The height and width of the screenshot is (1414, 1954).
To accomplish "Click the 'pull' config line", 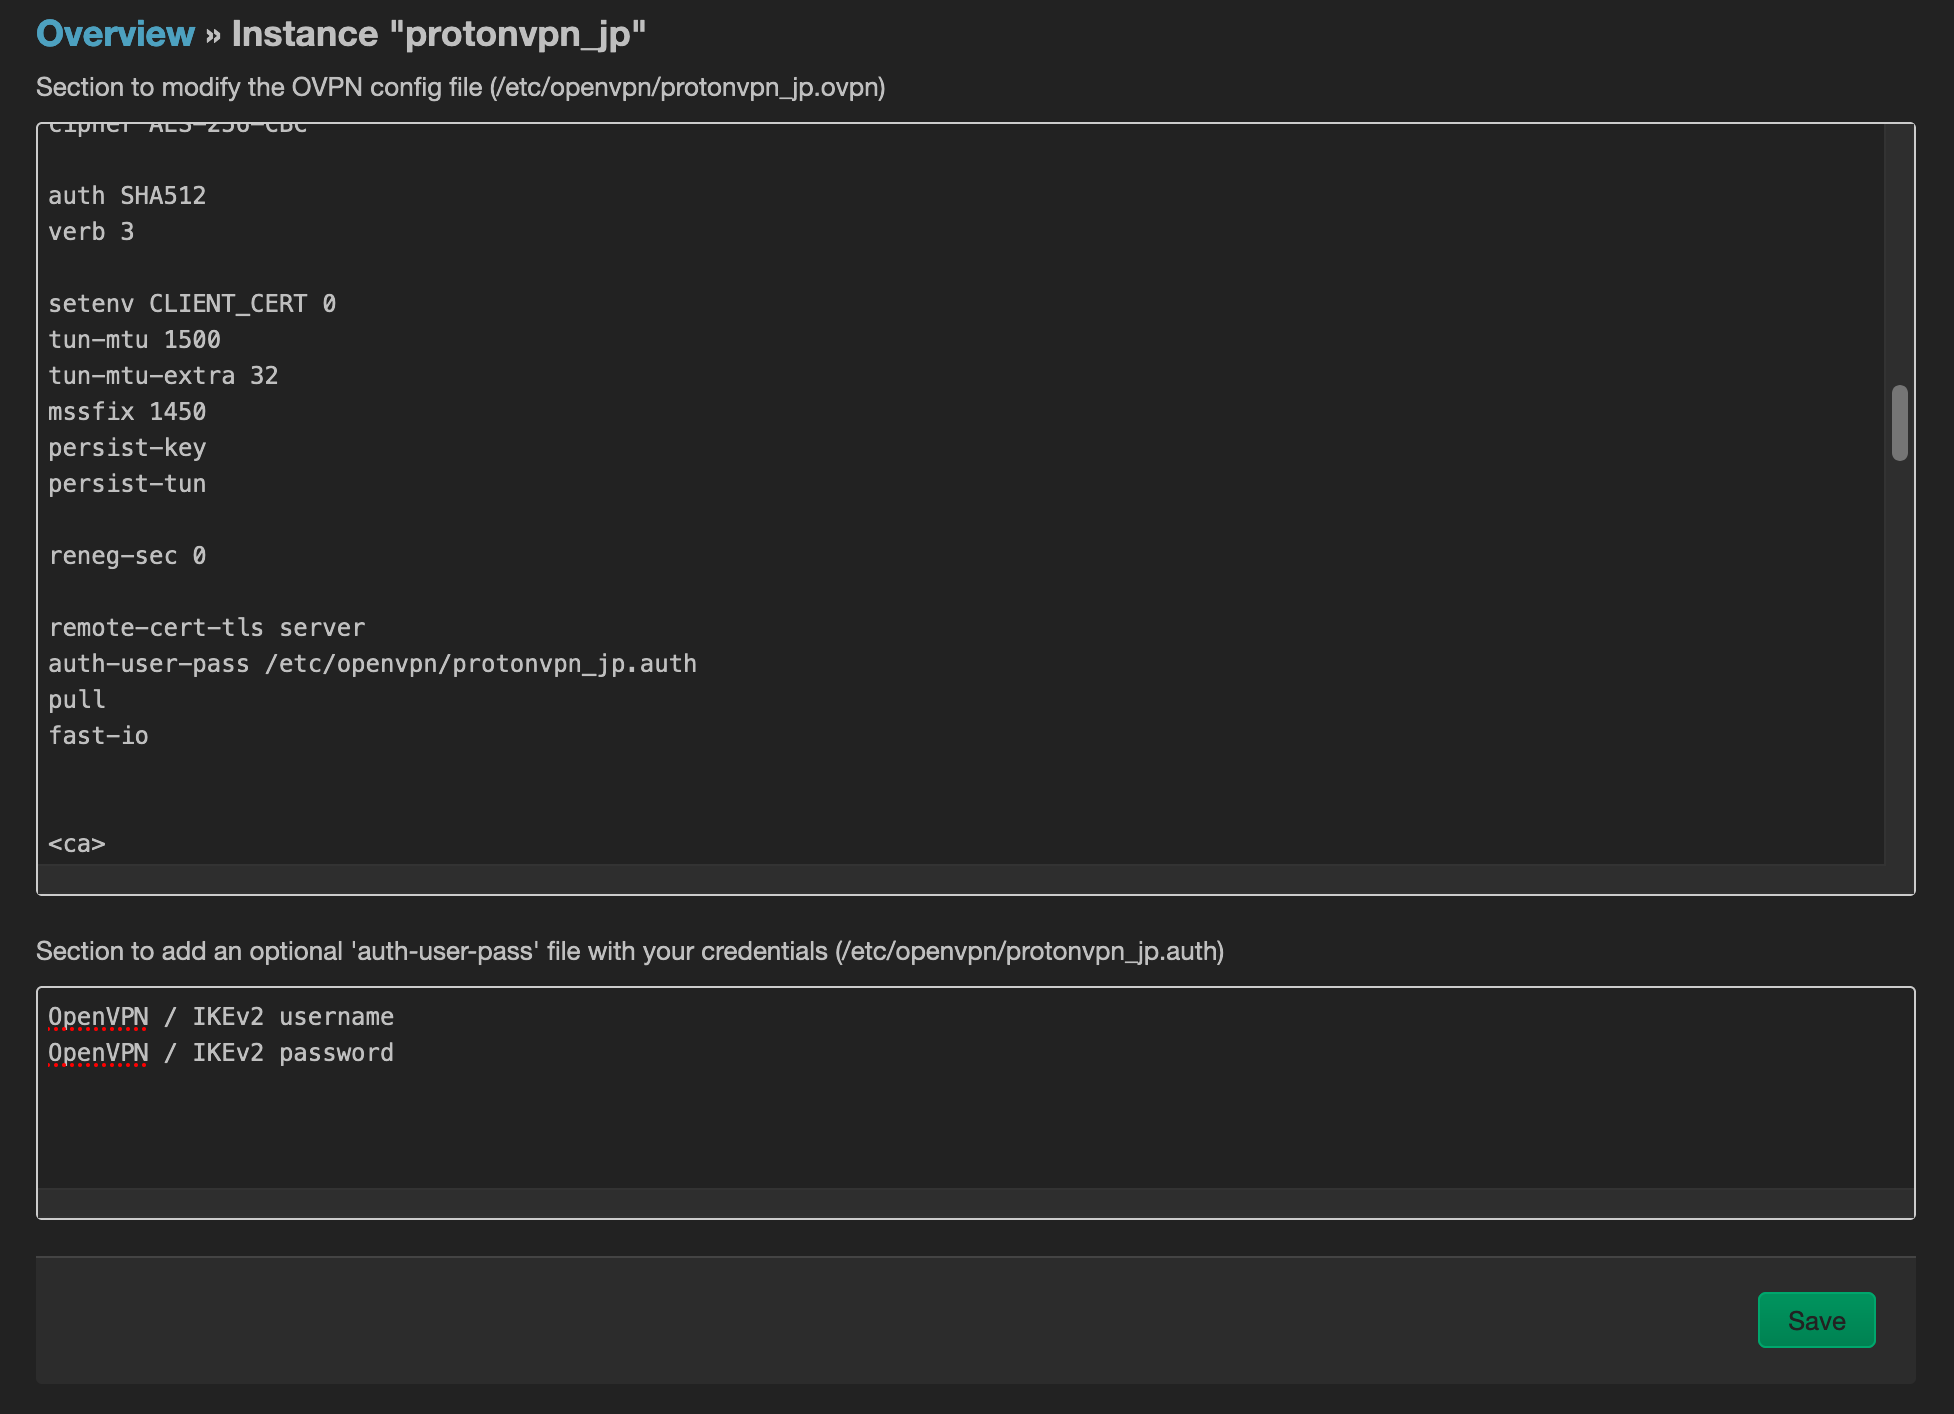I will tap(77, 700).
